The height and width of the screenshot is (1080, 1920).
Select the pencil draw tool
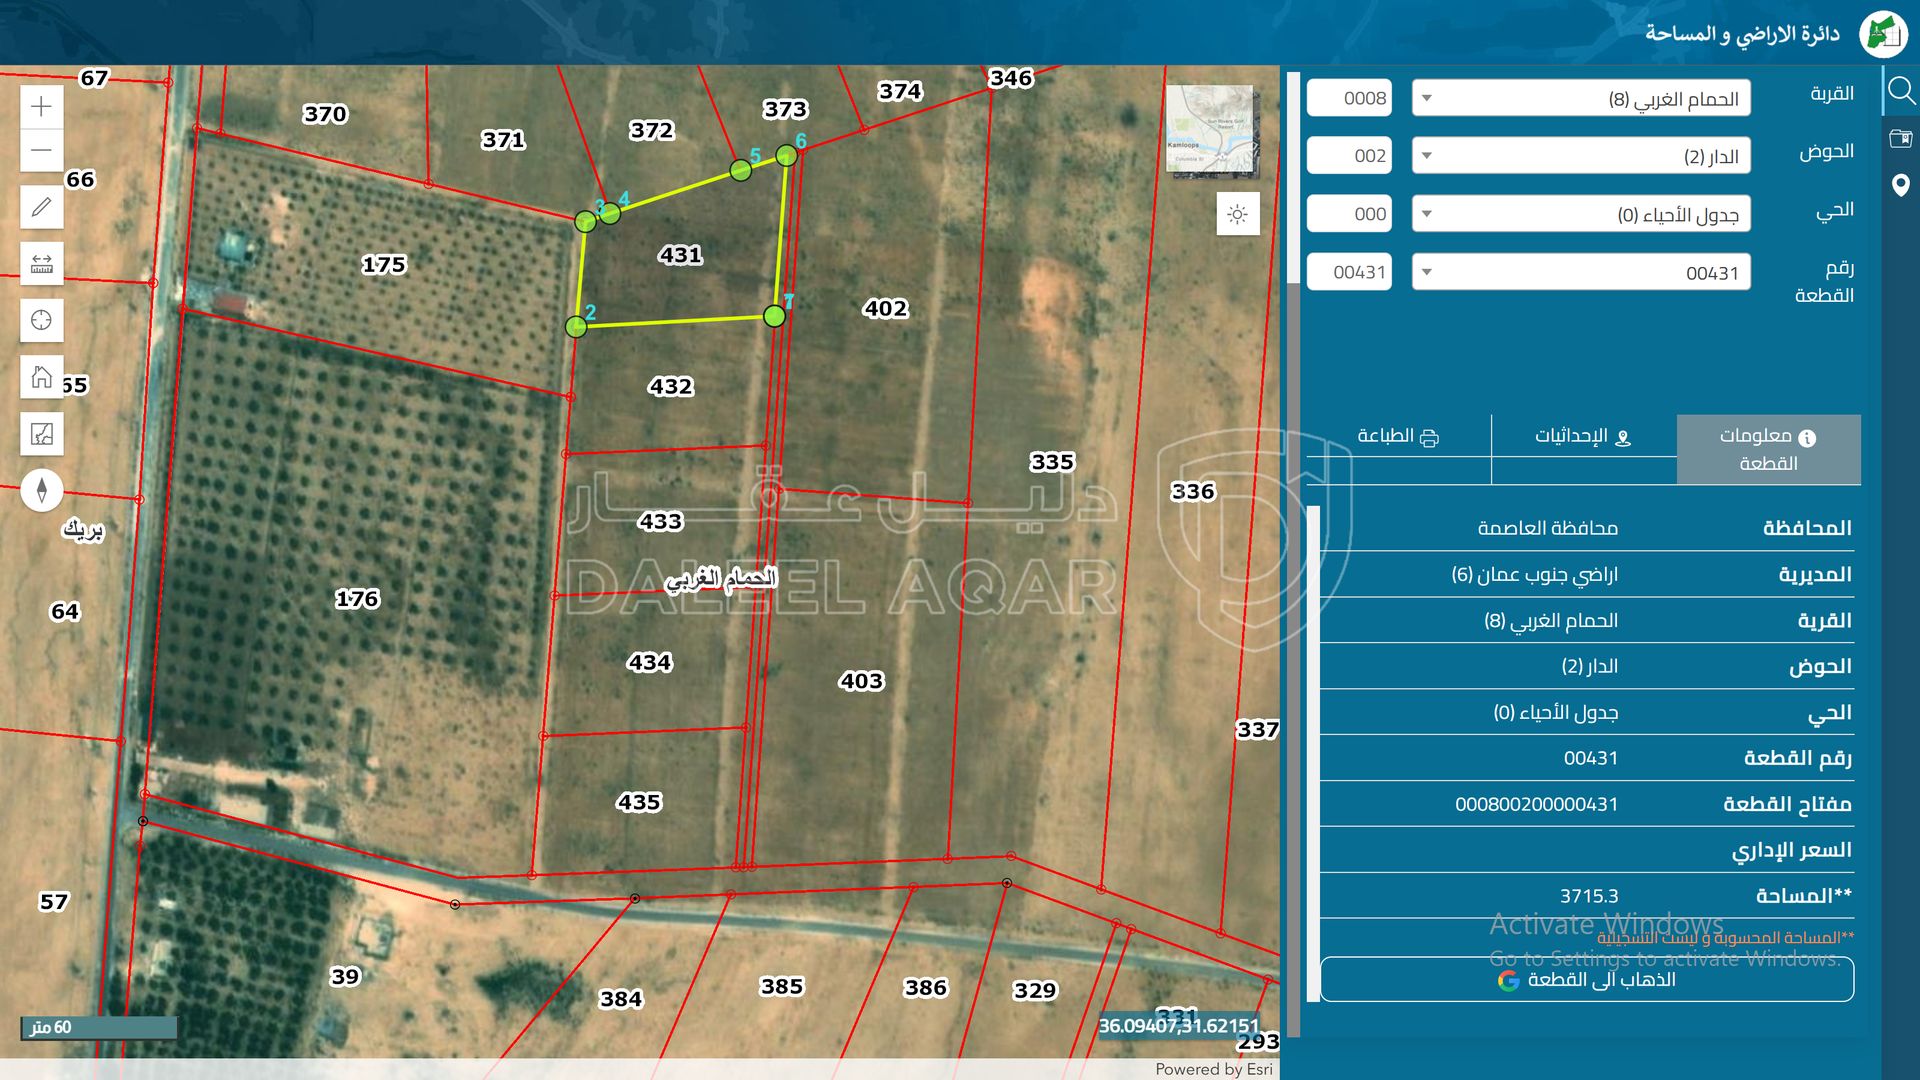(x=41, y=207)
